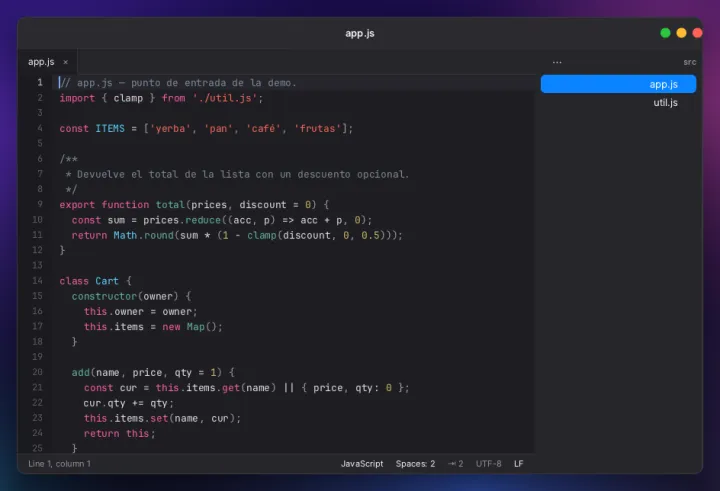Click the './util.js' import string
Viewport: 720px width, 491px height.
(x=225, y=98)
